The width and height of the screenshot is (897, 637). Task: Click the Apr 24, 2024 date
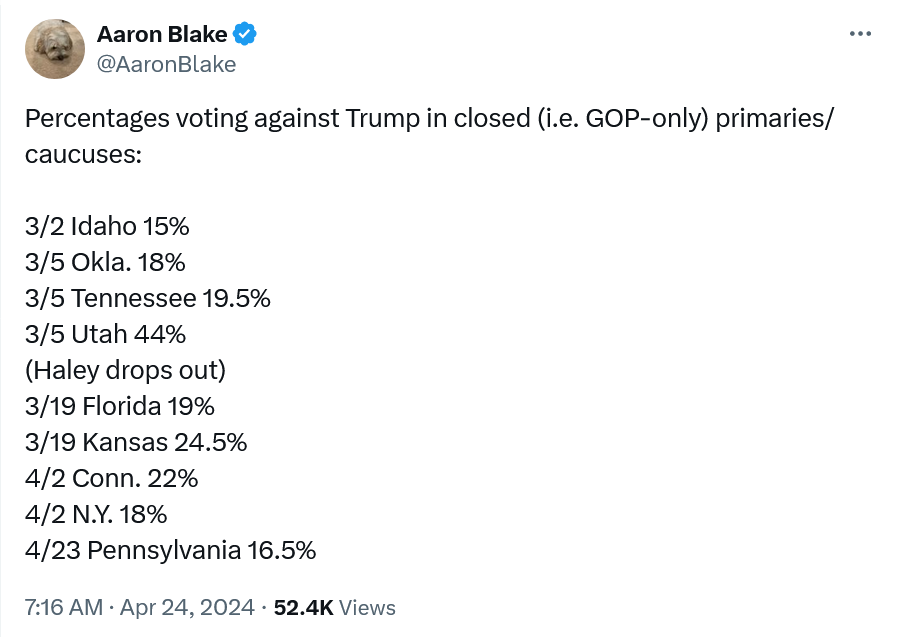(187, 607)
